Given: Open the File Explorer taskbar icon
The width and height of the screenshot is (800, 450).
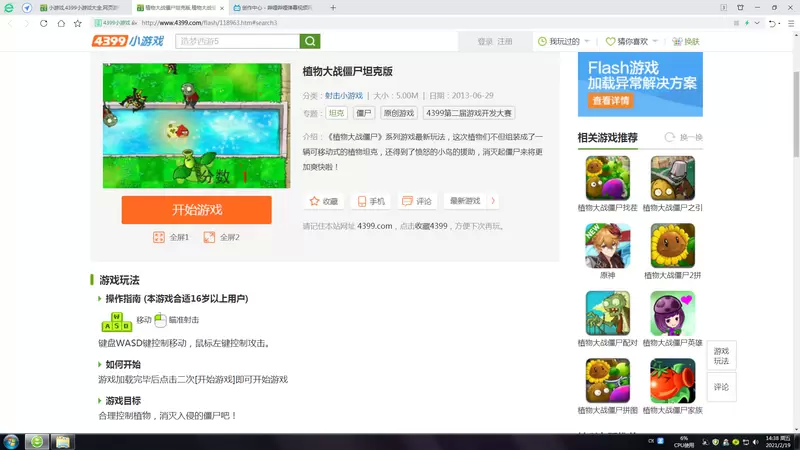Looking at the screenshot, I should point(63,441).
